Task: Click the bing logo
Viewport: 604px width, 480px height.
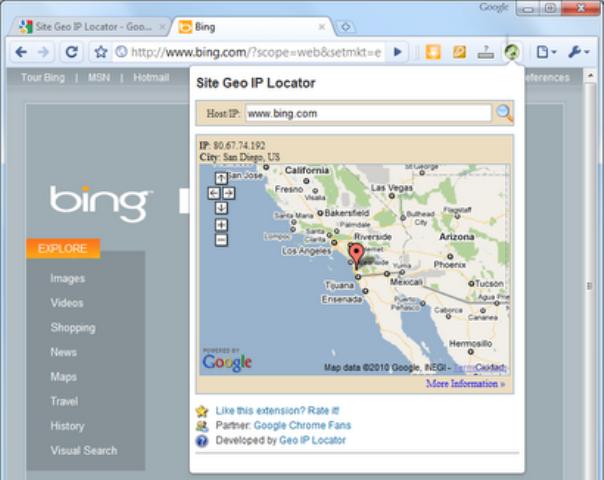Action: click(100, 203)
